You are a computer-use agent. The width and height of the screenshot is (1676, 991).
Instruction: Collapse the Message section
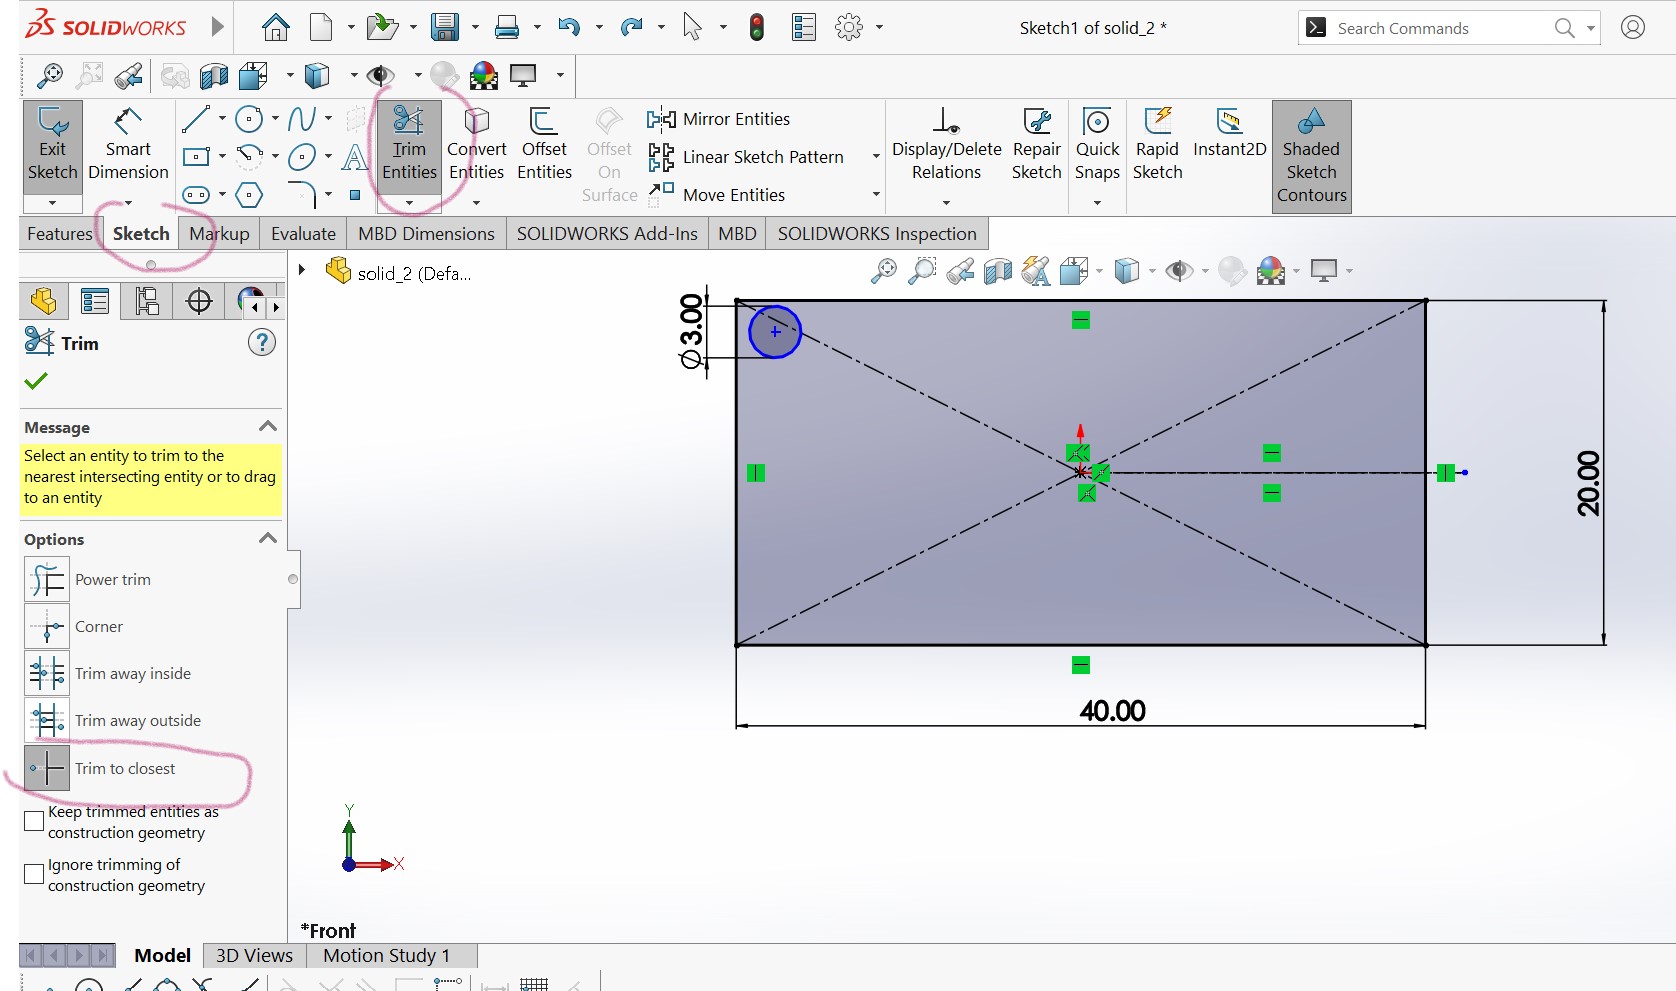267,426
